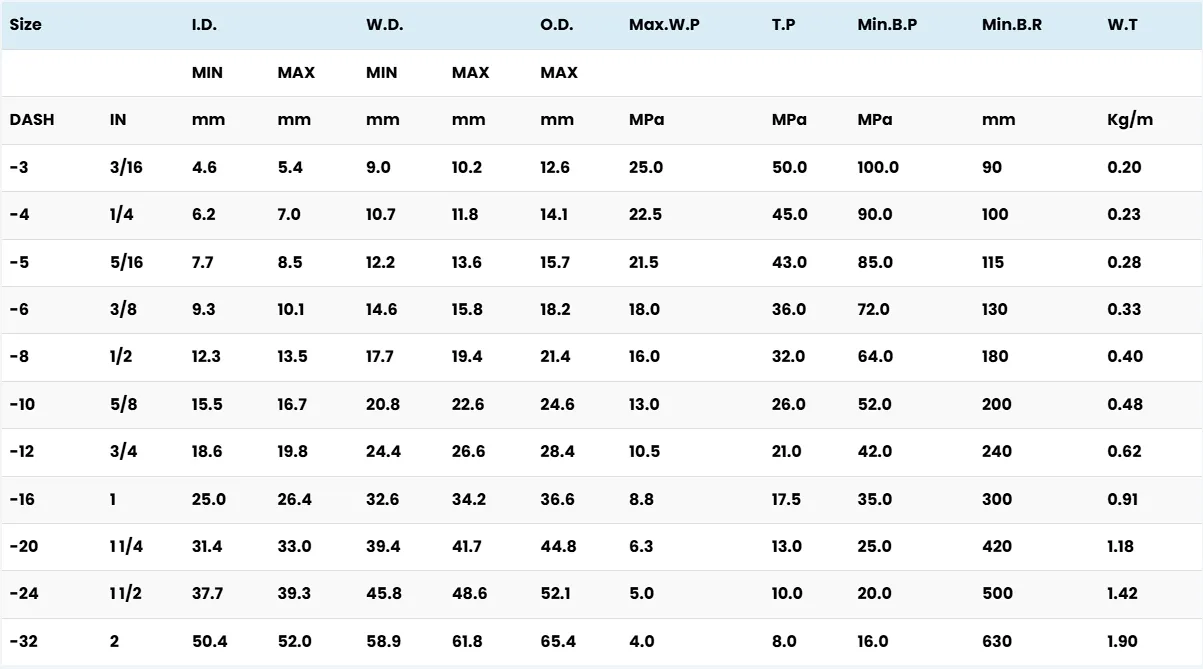Select the W.T column header
Image resolution: width=1203 pixels, height=669 pixels.
coord(1122,25)
